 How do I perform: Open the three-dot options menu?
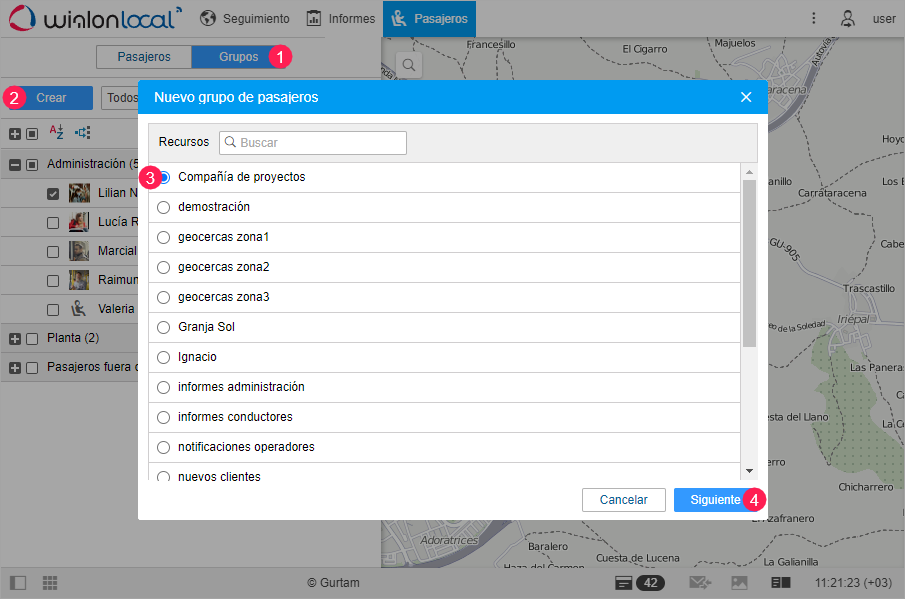(x=814, y=18)
